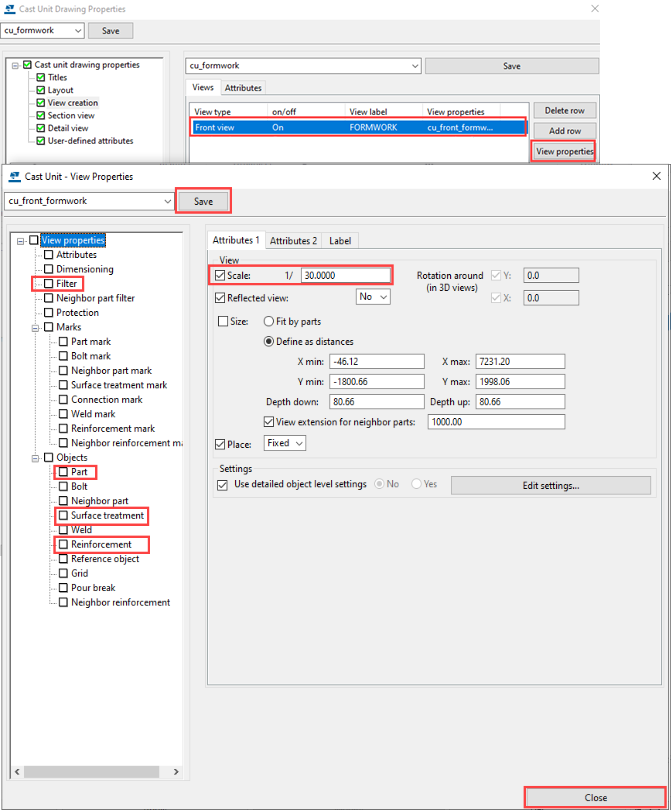
Task: Click the Scale value input field
Action: (x=344, y=275)
